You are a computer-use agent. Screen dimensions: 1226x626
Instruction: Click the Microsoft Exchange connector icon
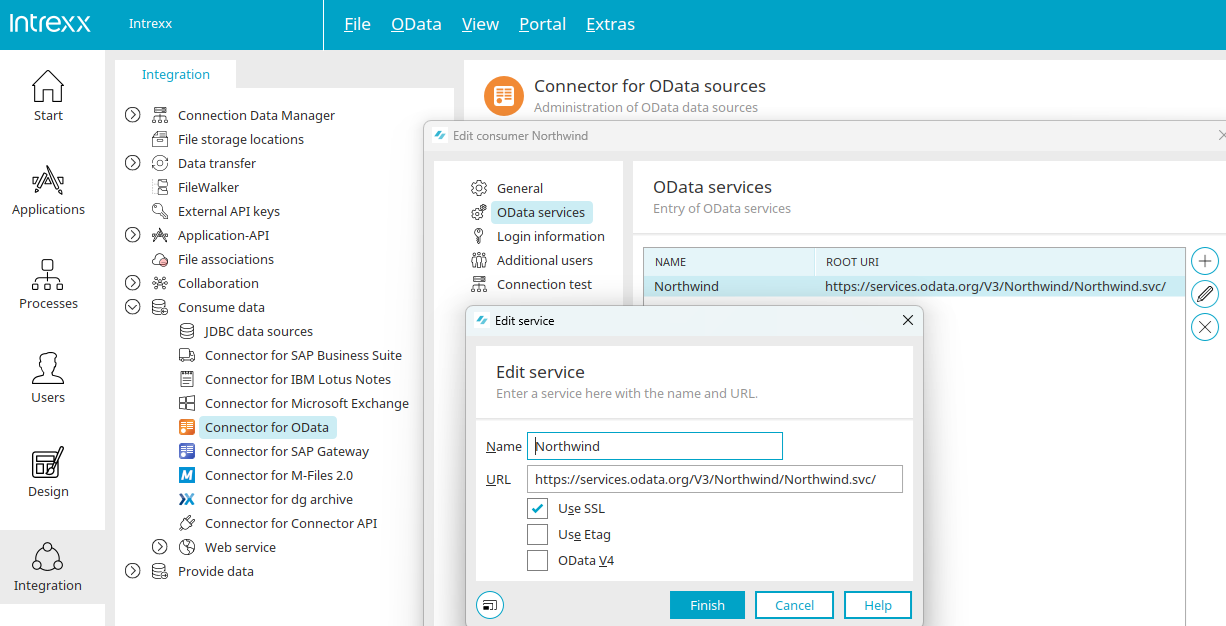[187, 403]
